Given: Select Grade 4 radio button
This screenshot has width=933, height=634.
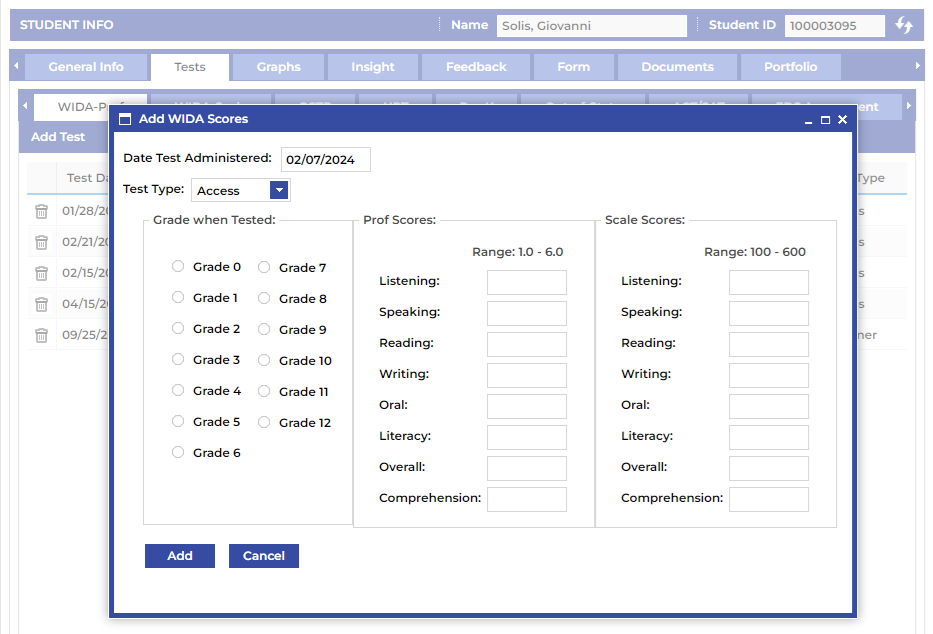Looking at the screenshot, I should coord(178,390).
